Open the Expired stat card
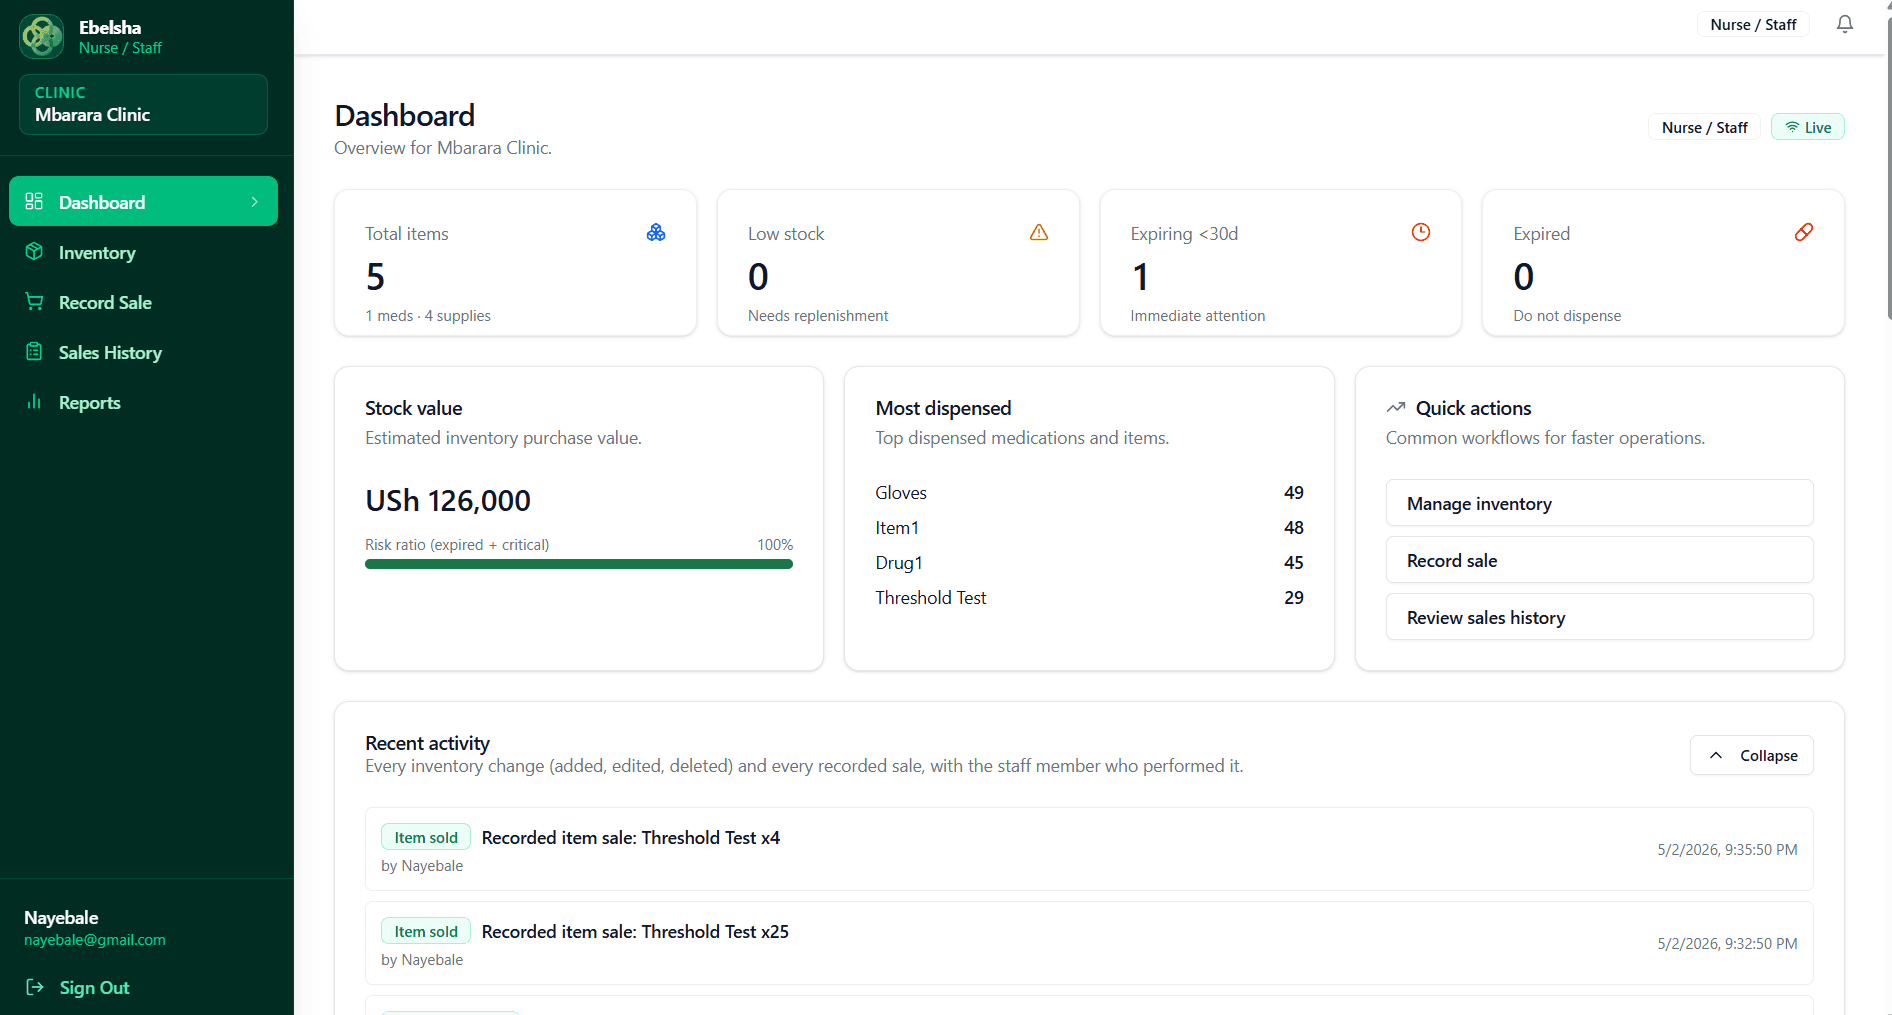This screenshot has height=1015, width=1892. click(x=1663, y=263)
